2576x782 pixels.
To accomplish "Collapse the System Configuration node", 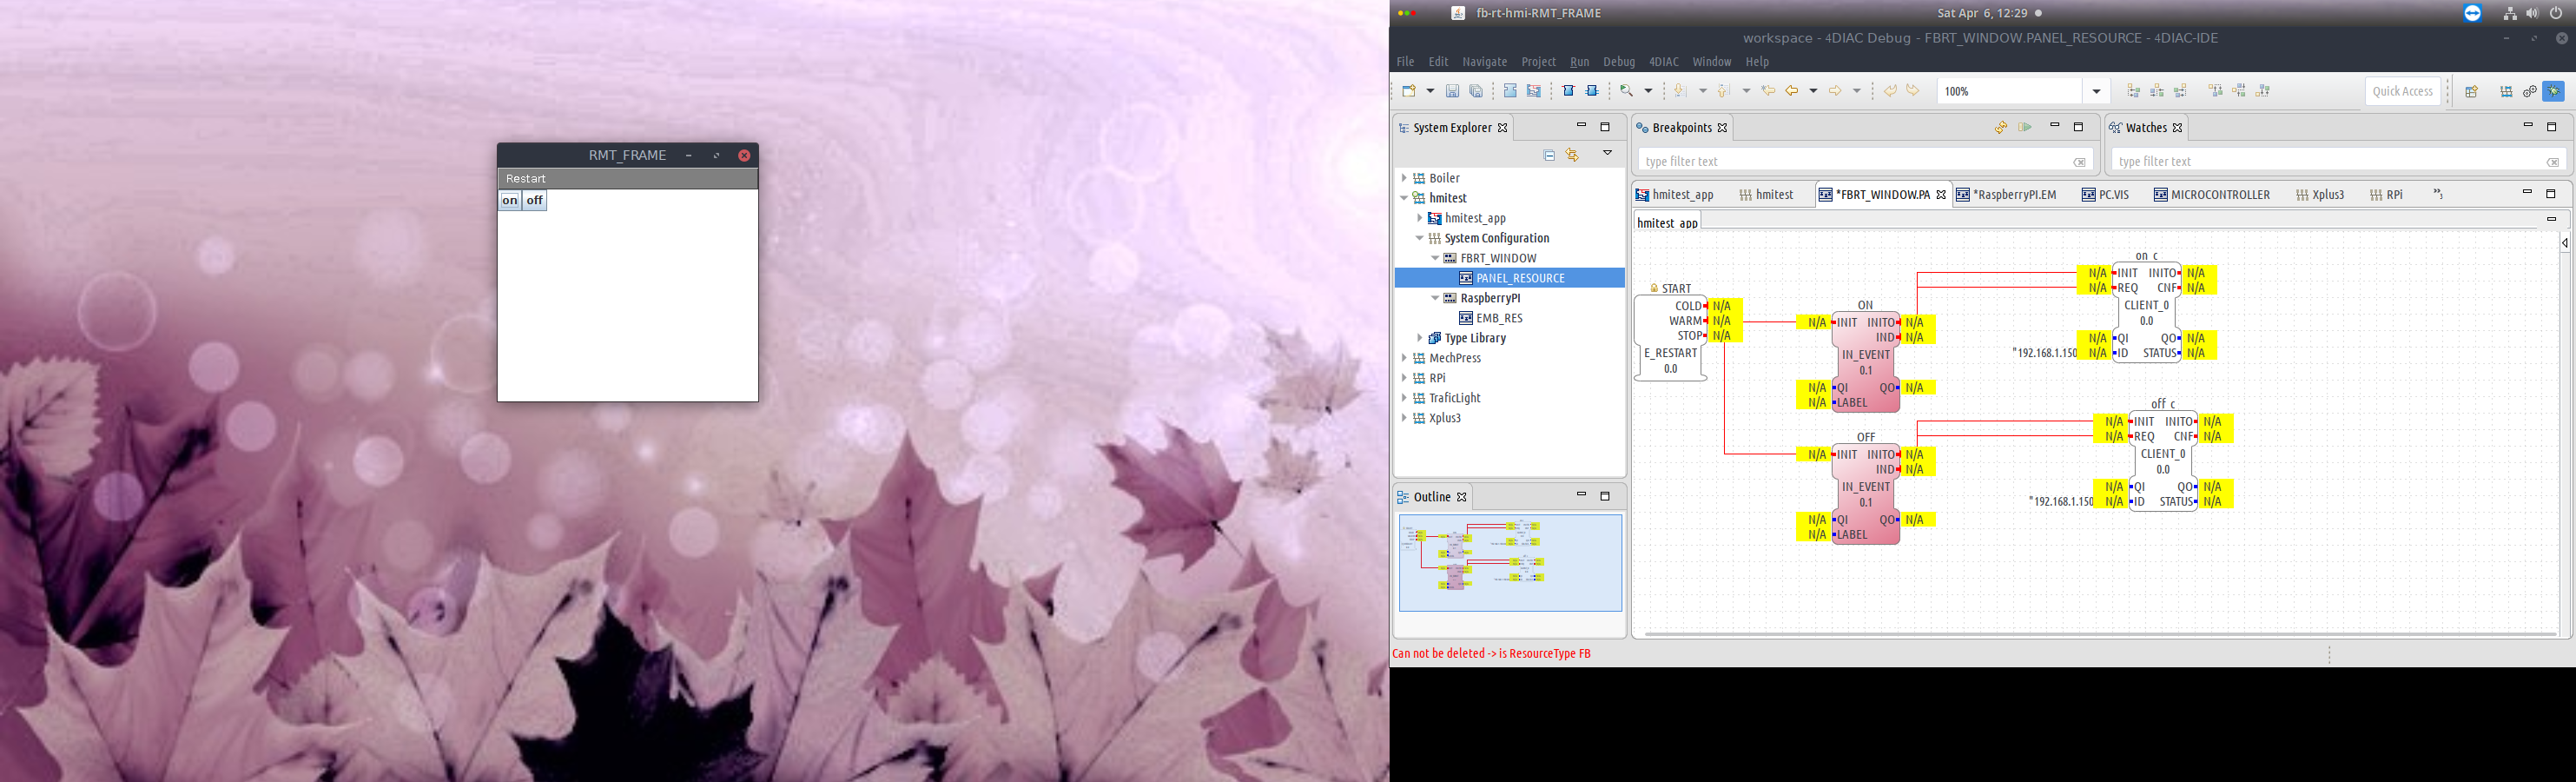I will [x=1419, y=238].
